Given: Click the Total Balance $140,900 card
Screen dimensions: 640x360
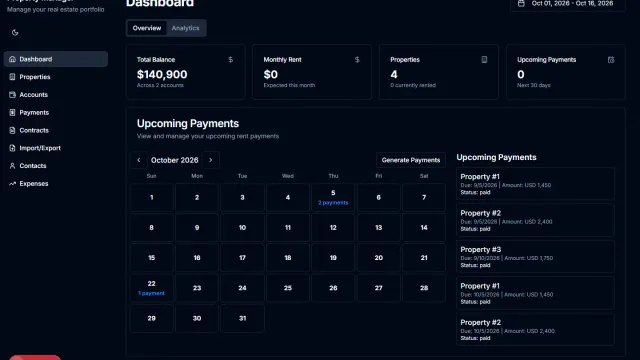Looking at the screenshot, I should tap(186, 72).
